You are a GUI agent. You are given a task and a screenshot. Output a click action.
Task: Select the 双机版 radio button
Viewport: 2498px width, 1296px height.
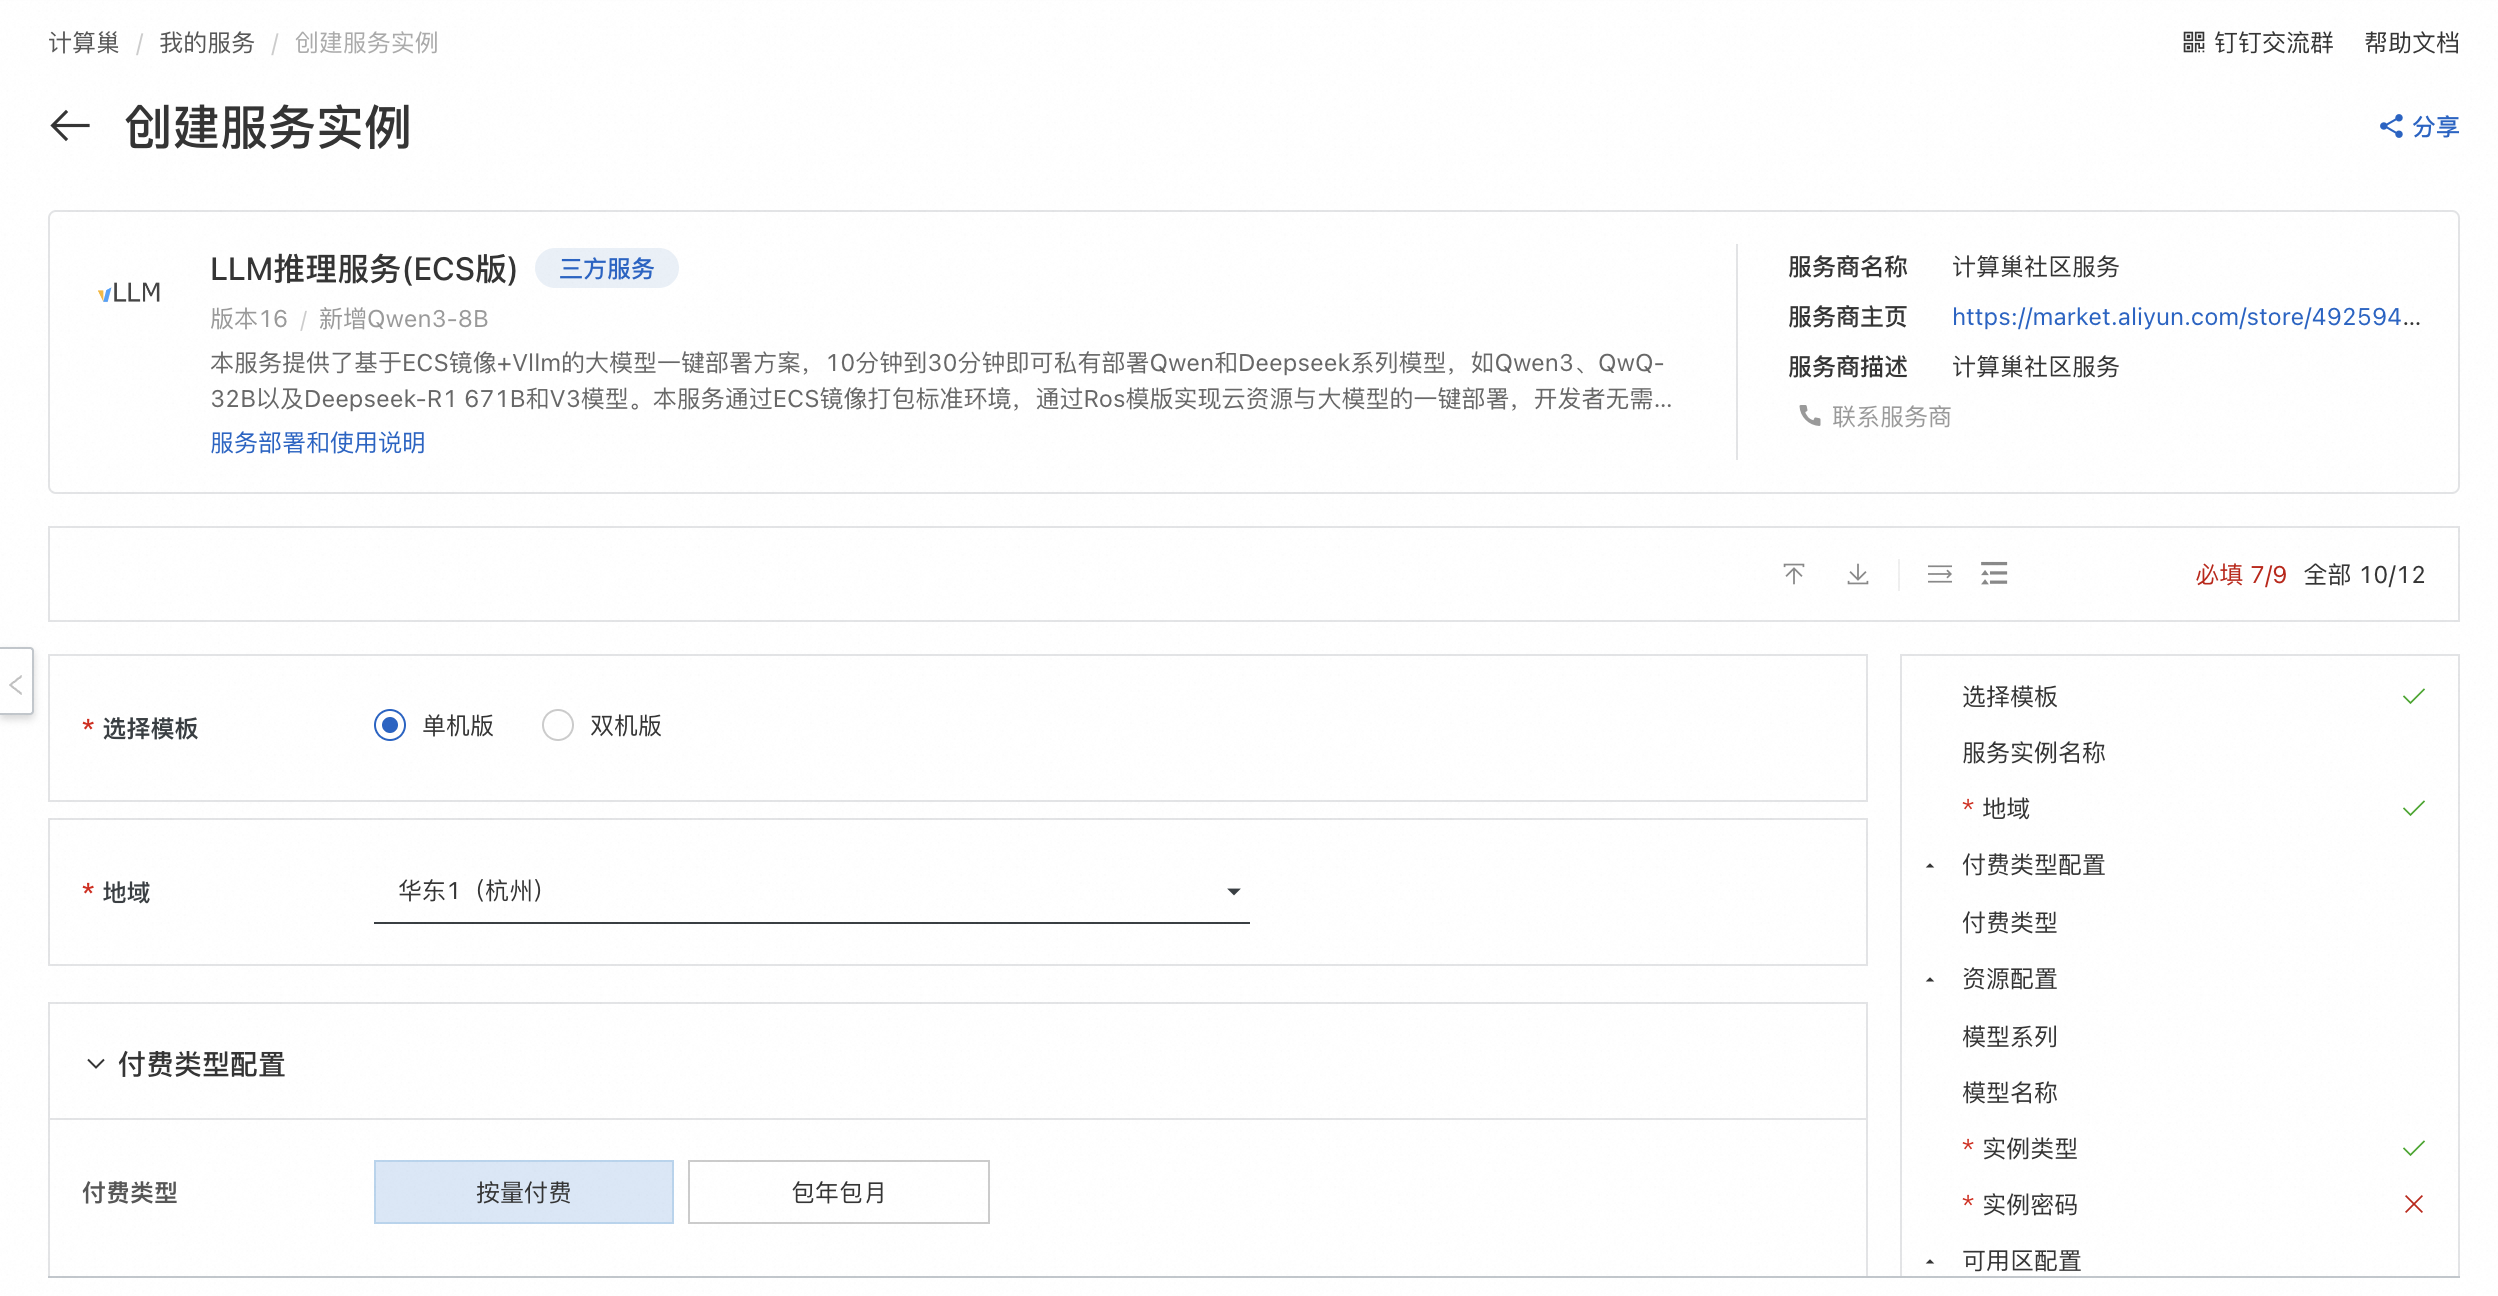[x=558, y=725]
